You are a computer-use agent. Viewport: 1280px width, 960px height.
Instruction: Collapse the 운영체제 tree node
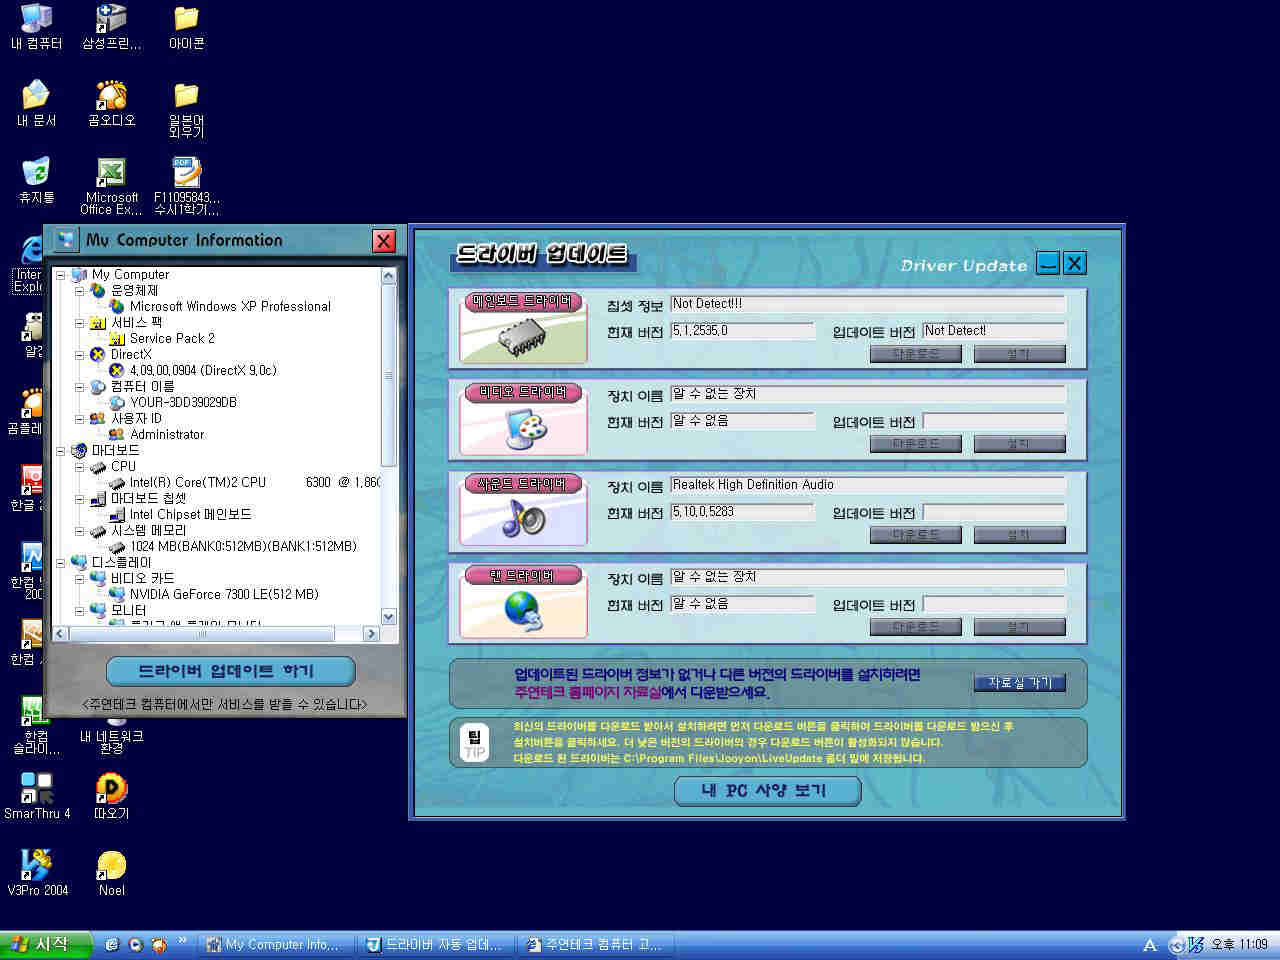[79, 290]
